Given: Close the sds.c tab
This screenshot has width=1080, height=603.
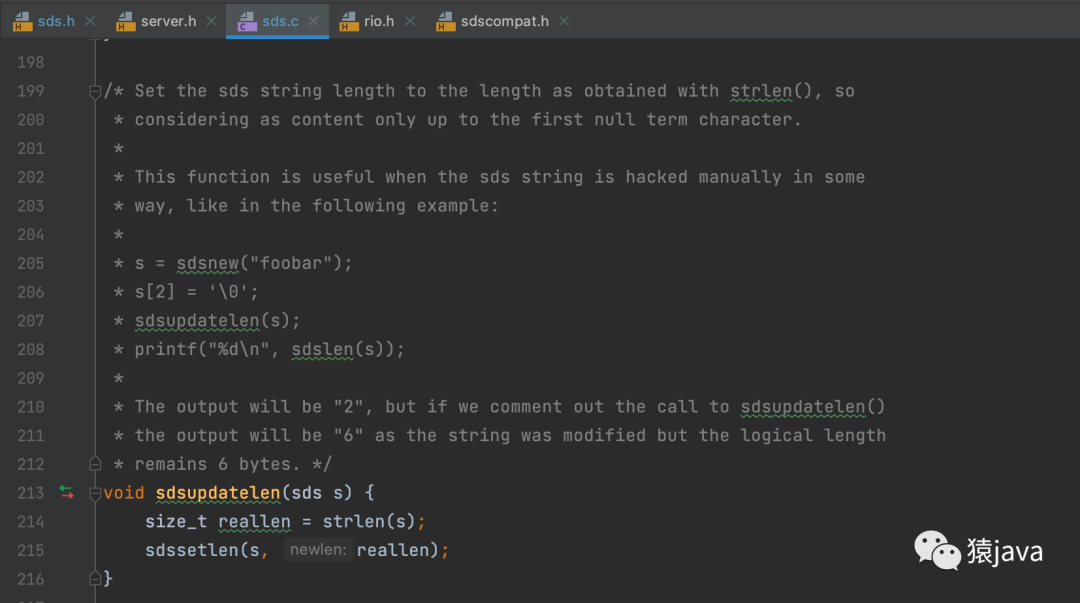Looking at the screenshot, I should click(x=313, y=21).
